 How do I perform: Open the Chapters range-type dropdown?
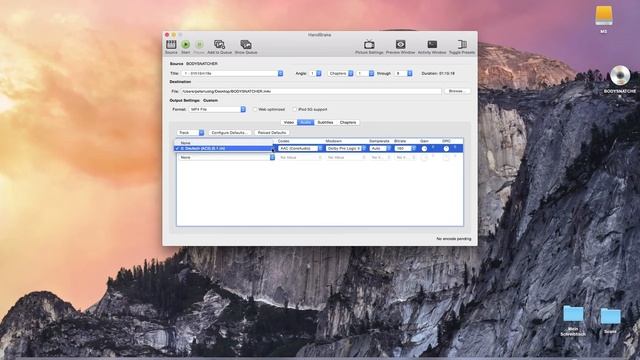pos(341,73)
